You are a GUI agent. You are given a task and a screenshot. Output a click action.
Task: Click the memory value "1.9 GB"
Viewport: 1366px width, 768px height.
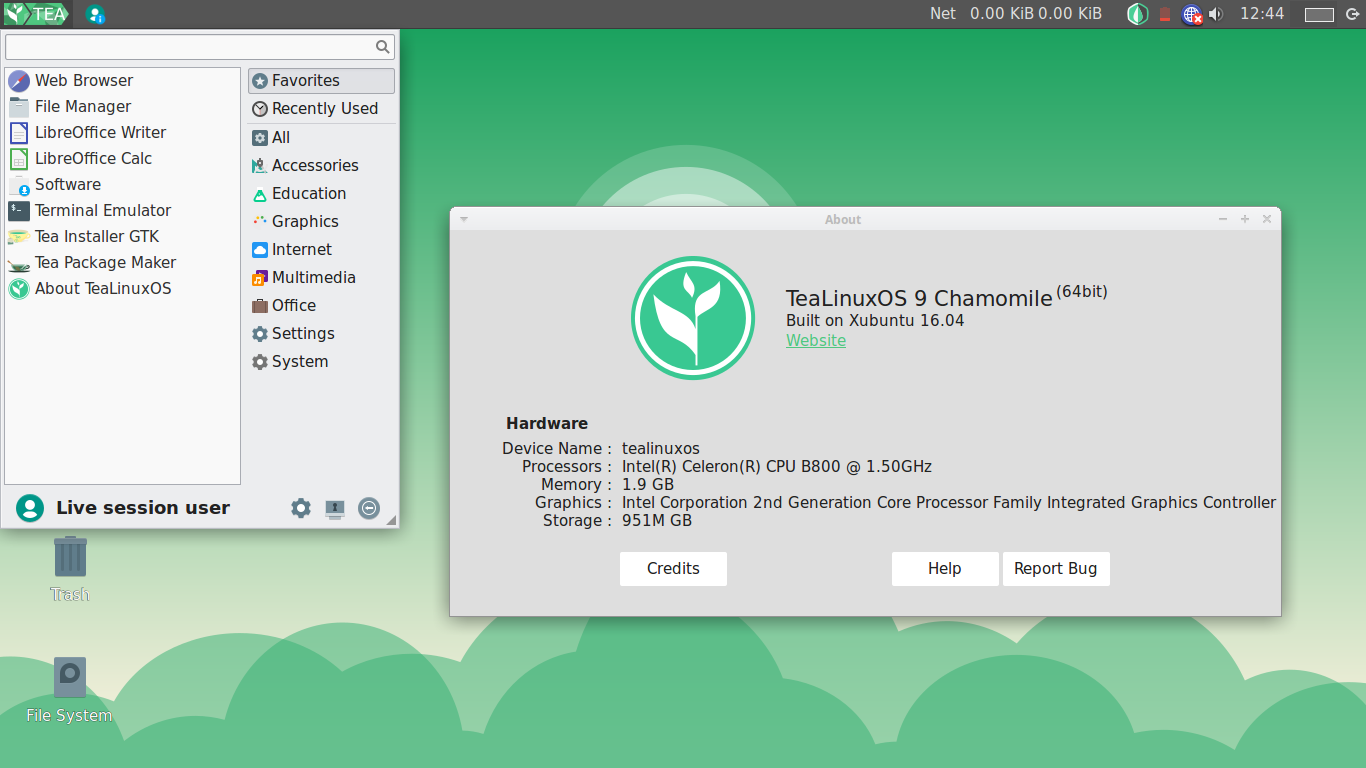click(x=648, y=485)
